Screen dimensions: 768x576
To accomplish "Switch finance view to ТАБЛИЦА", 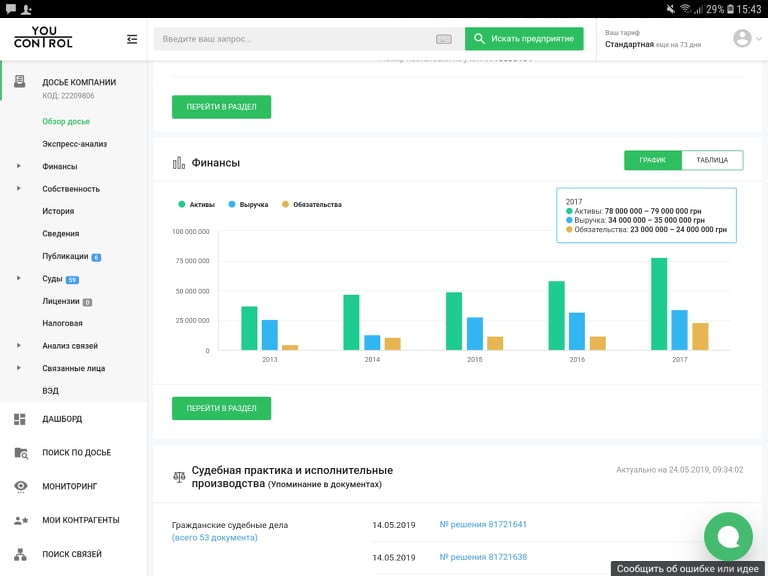I will point(712,160).
